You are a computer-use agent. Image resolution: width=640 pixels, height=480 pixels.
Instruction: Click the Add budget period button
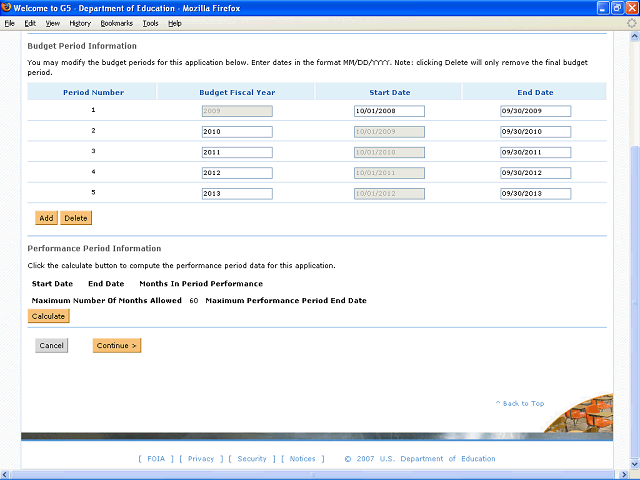pos(46,218)
